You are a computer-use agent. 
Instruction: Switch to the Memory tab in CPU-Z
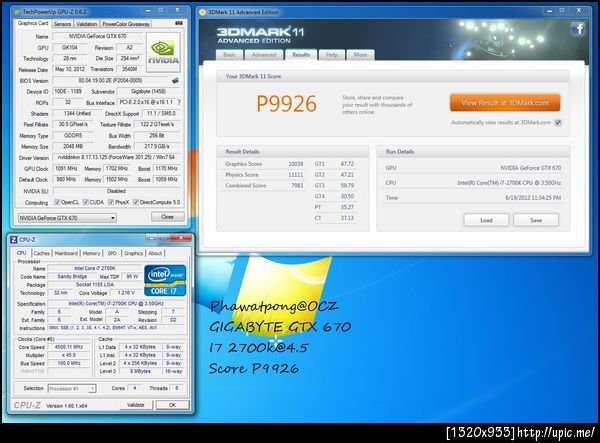coord(91,253)
